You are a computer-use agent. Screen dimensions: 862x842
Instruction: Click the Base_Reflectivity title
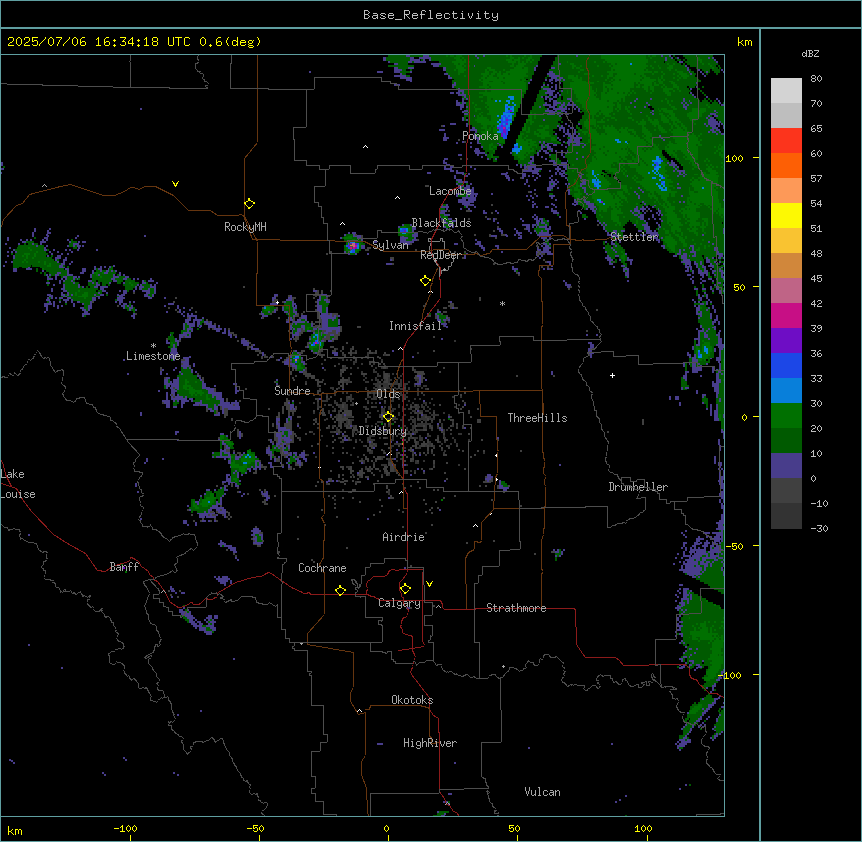(431, 15)
